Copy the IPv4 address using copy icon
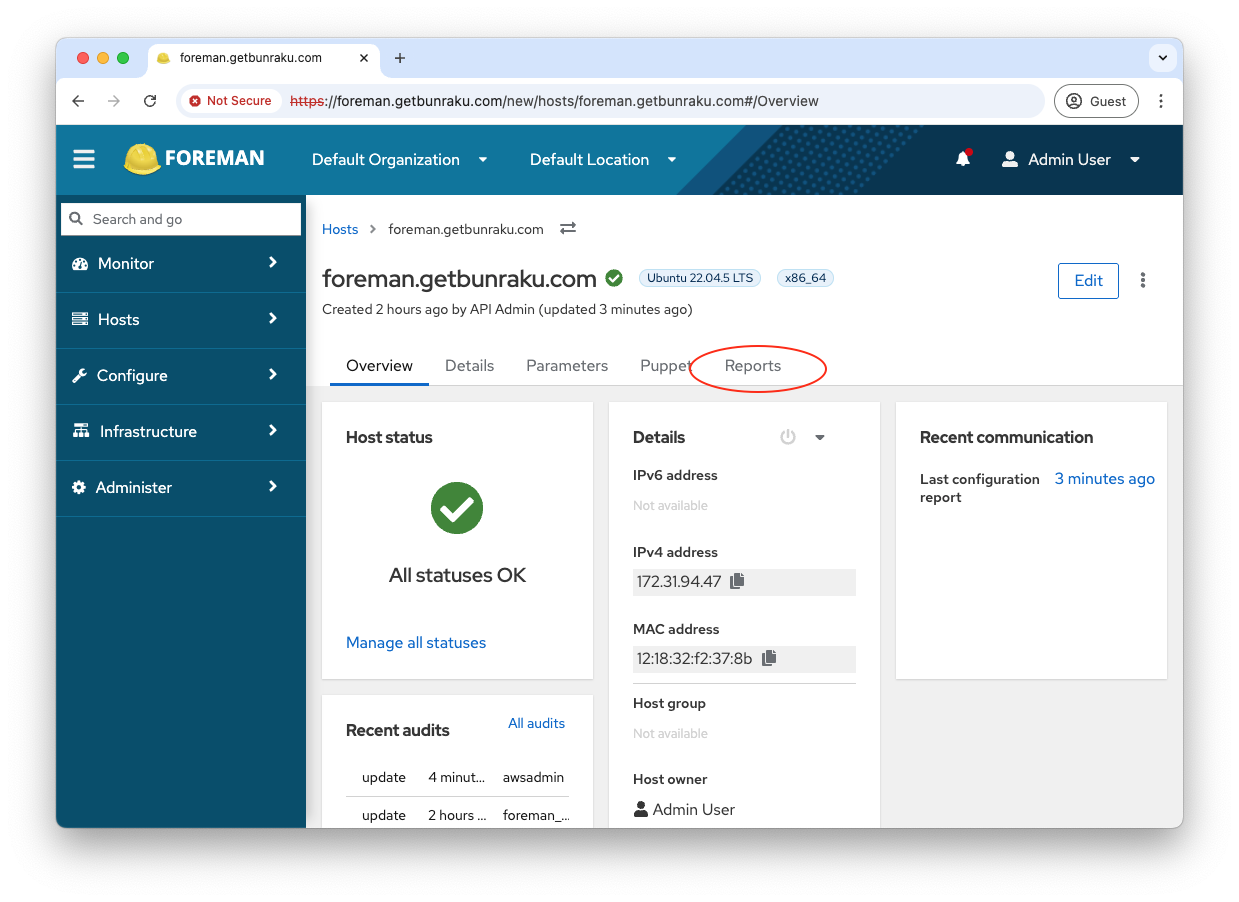Screen dimensions: 1239x902 pyautogui.click(x=737, y=581)
